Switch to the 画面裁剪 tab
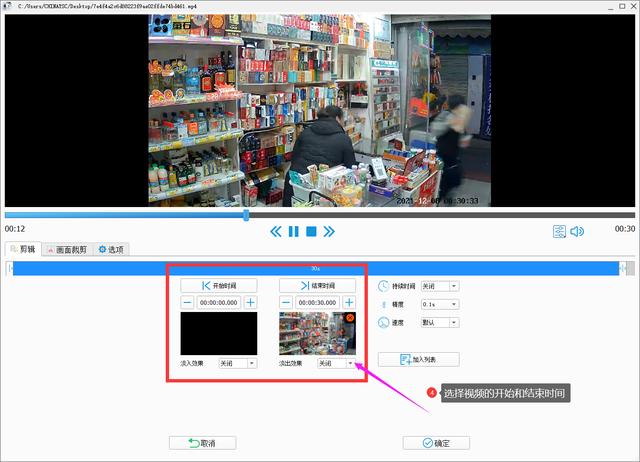 coord(66,249)
